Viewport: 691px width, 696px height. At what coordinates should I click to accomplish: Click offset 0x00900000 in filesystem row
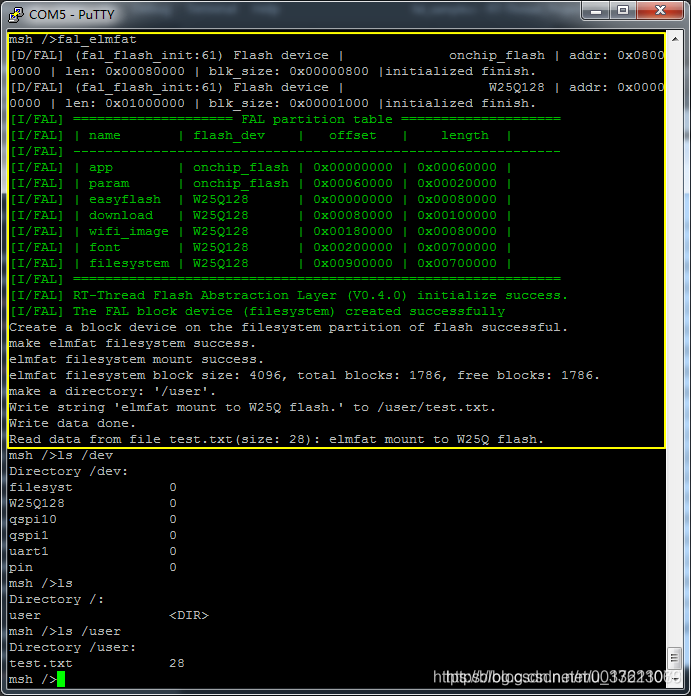tap(353, 263)
